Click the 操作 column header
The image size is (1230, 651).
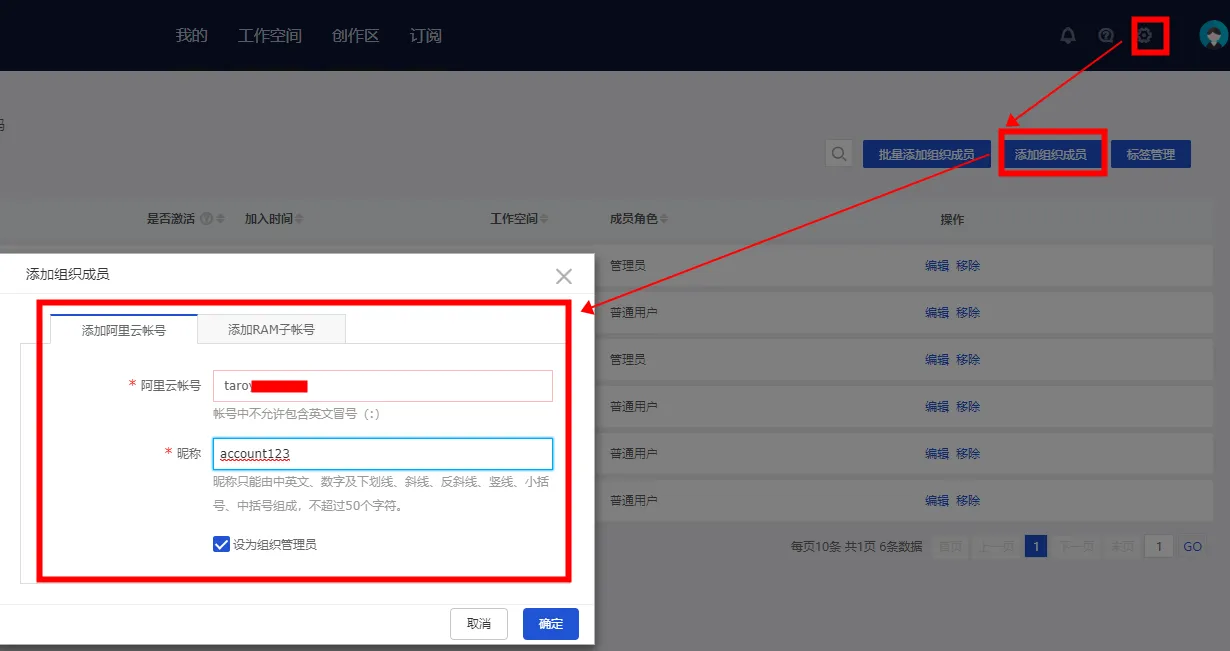pyautogui.click(x=952, y=219)
